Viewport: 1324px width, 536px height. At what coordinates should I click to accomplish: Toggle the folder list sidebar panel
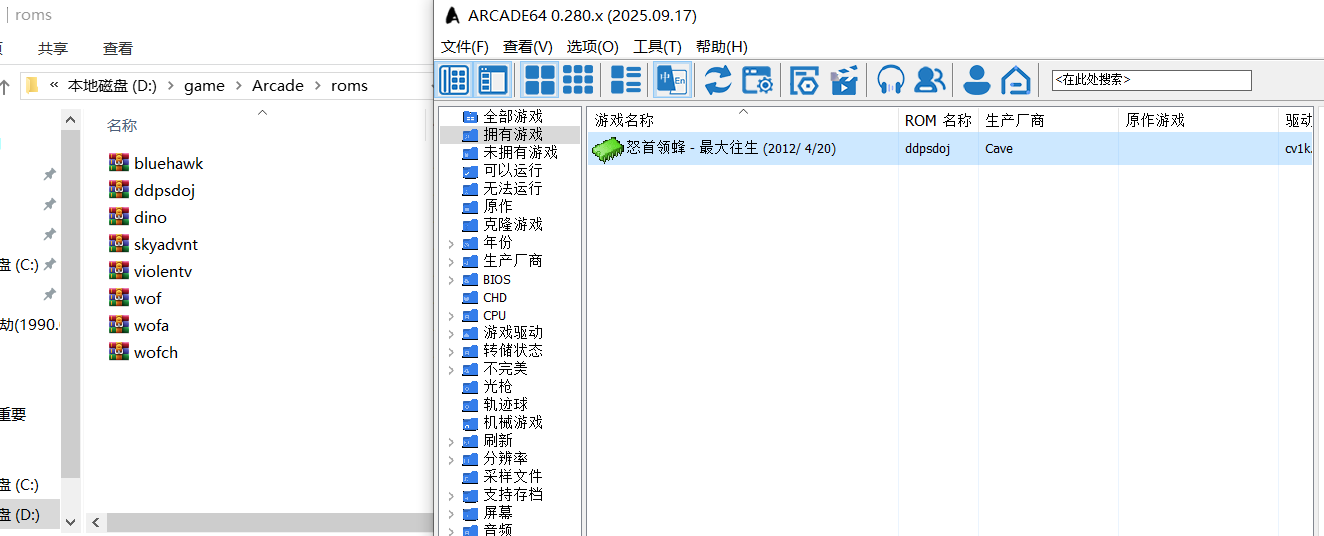point(454,80)
